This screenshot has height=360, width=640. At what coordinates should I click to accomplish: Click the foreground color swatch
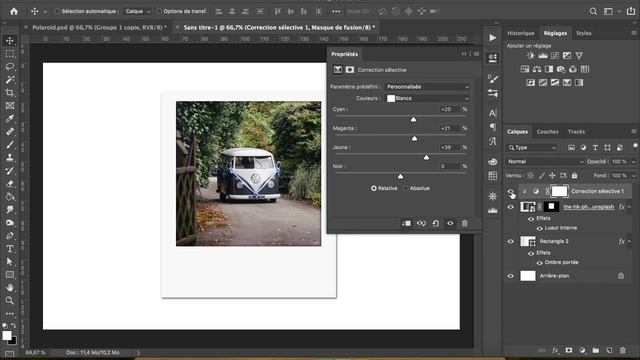7,336
